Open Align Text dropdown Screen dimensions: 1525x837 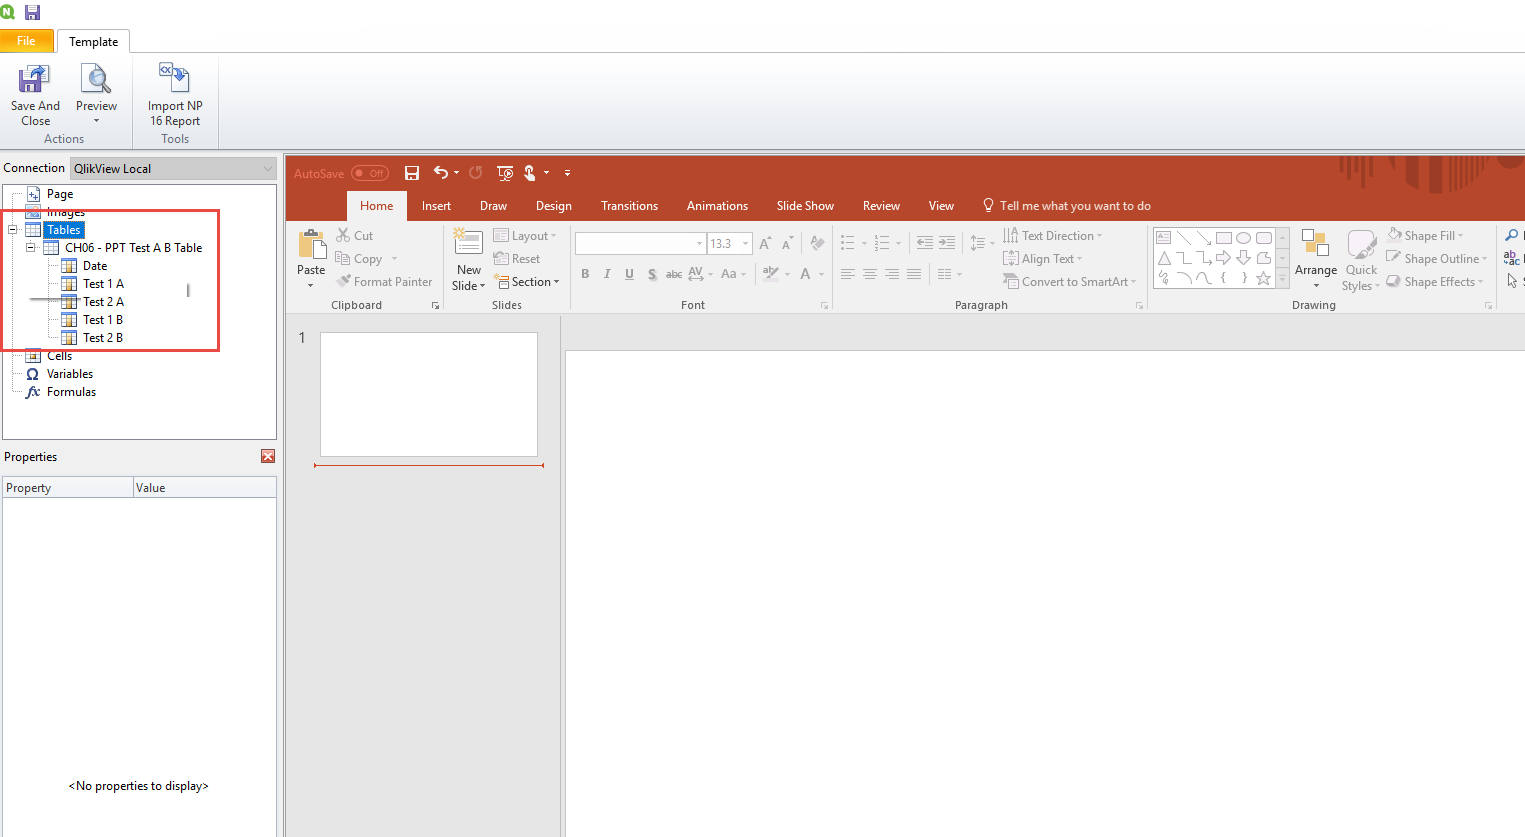[x=1043, y=259]
